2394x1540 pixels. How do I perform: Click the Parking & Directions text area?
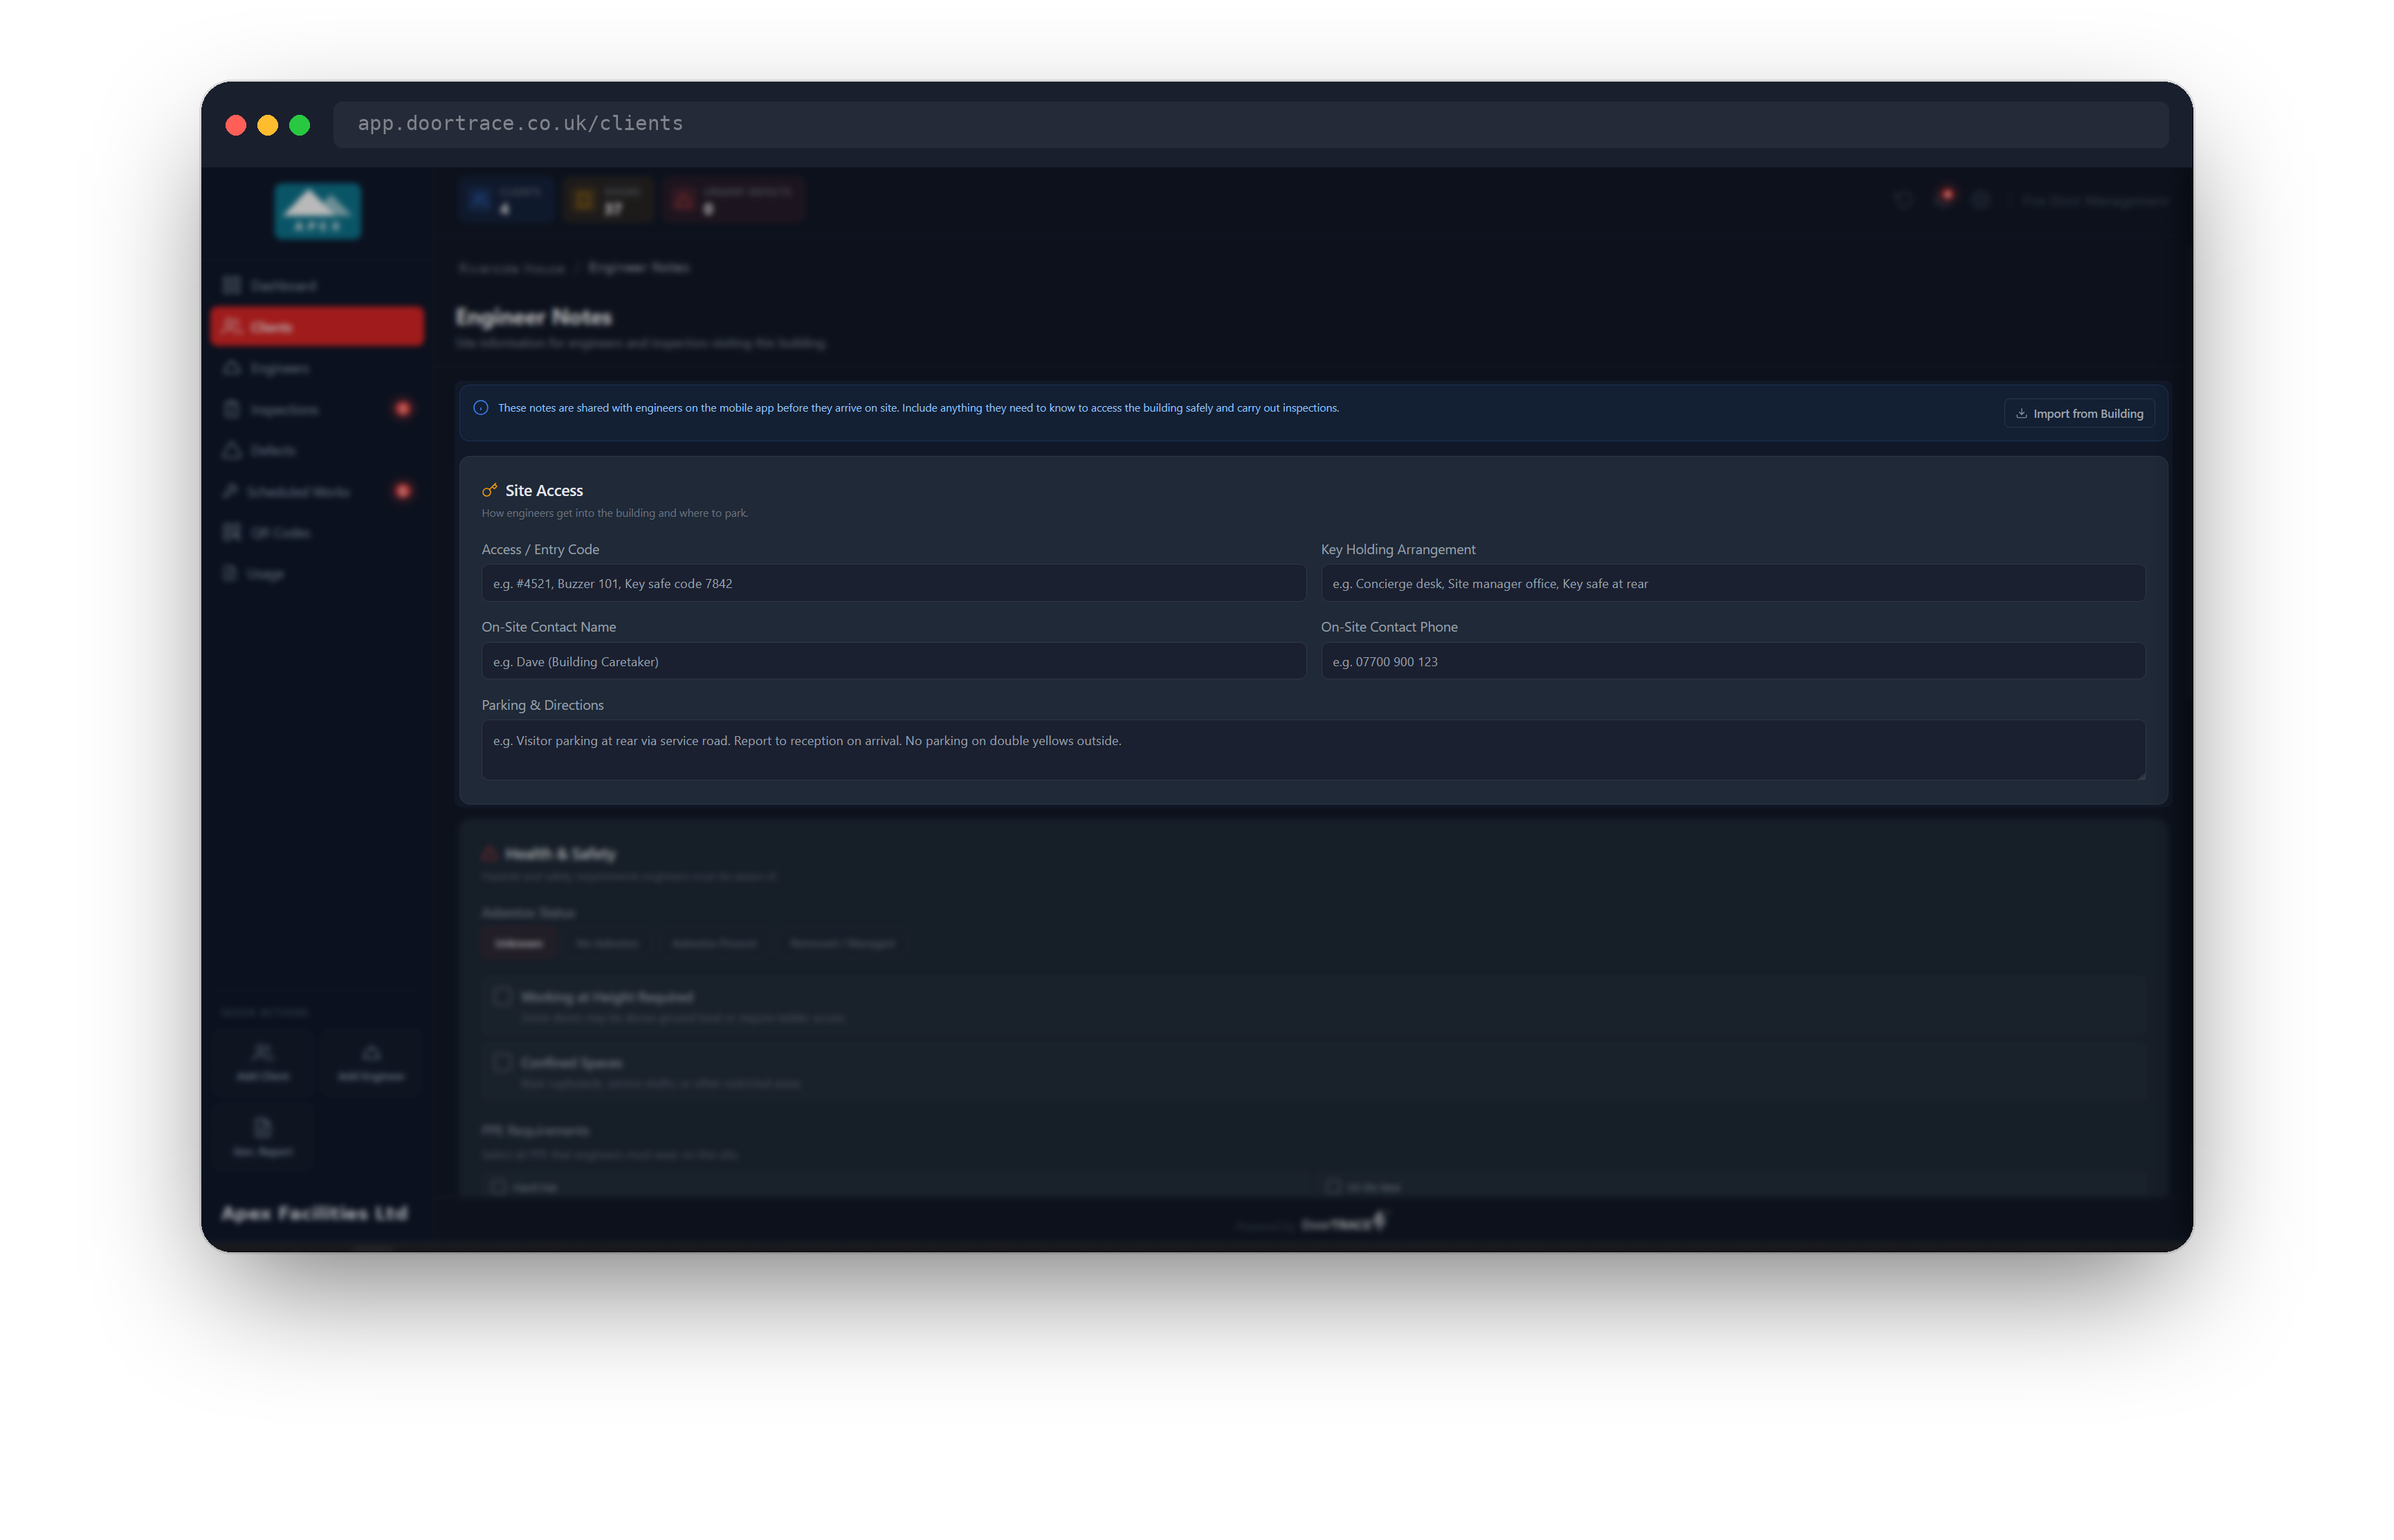pos(1313,750)
